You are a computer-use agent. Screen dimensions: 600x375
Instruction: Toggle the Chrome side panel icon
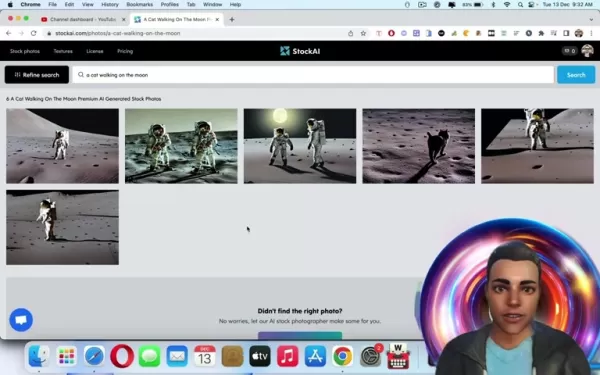tap(566, 33)
